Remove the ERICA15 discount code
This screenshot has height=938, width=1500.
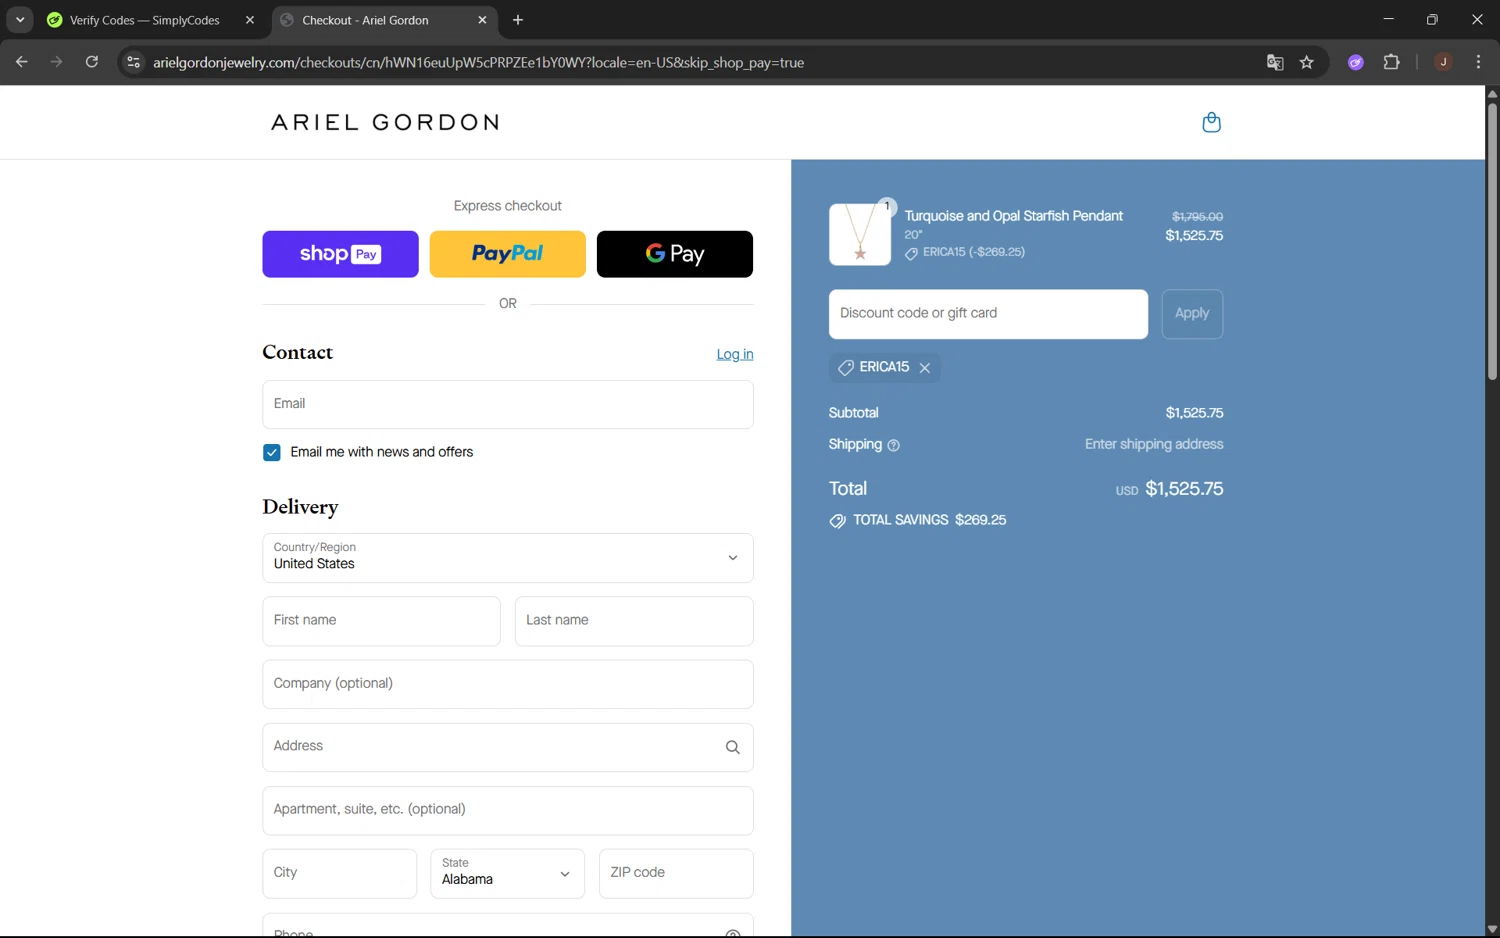tap(925, 368)
